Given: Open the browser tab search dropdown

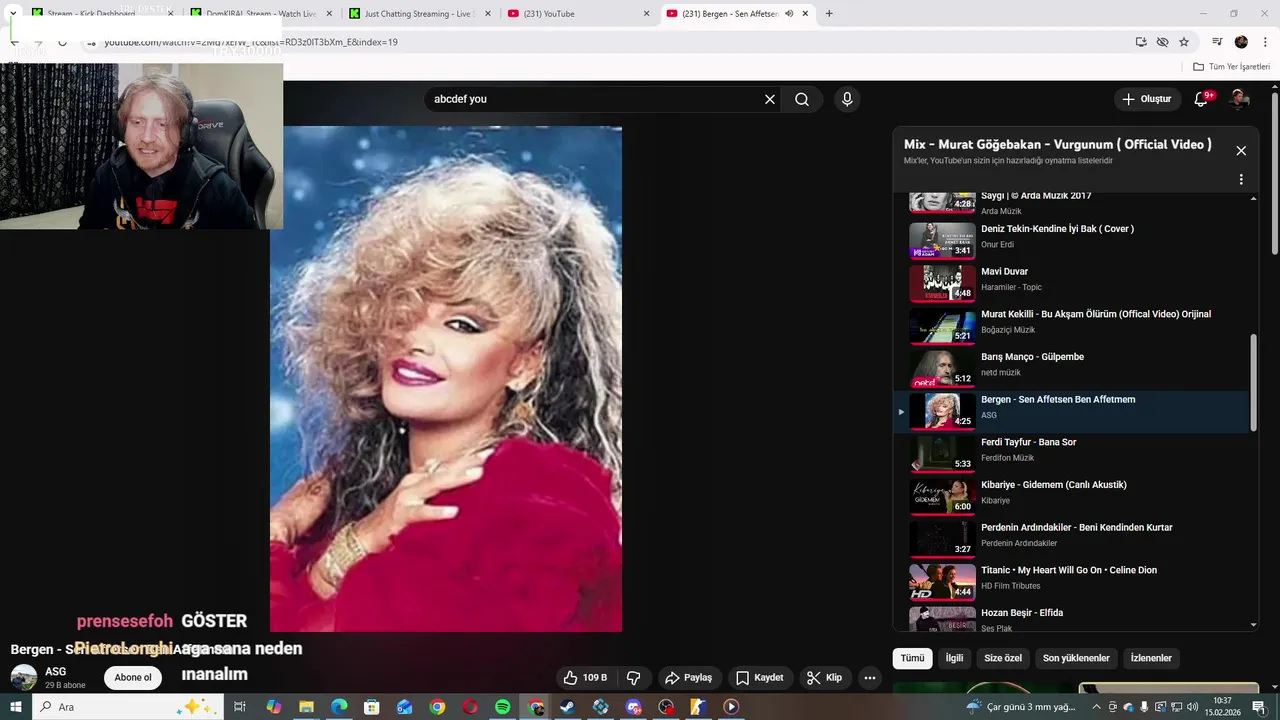Looking at the screenshot, I should point(13,14).
